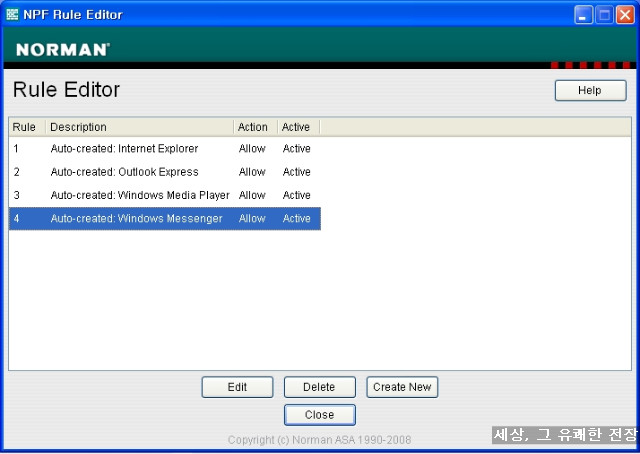Click the Active column header
Viewport: 640px width, 454px height.
point(298,127)
